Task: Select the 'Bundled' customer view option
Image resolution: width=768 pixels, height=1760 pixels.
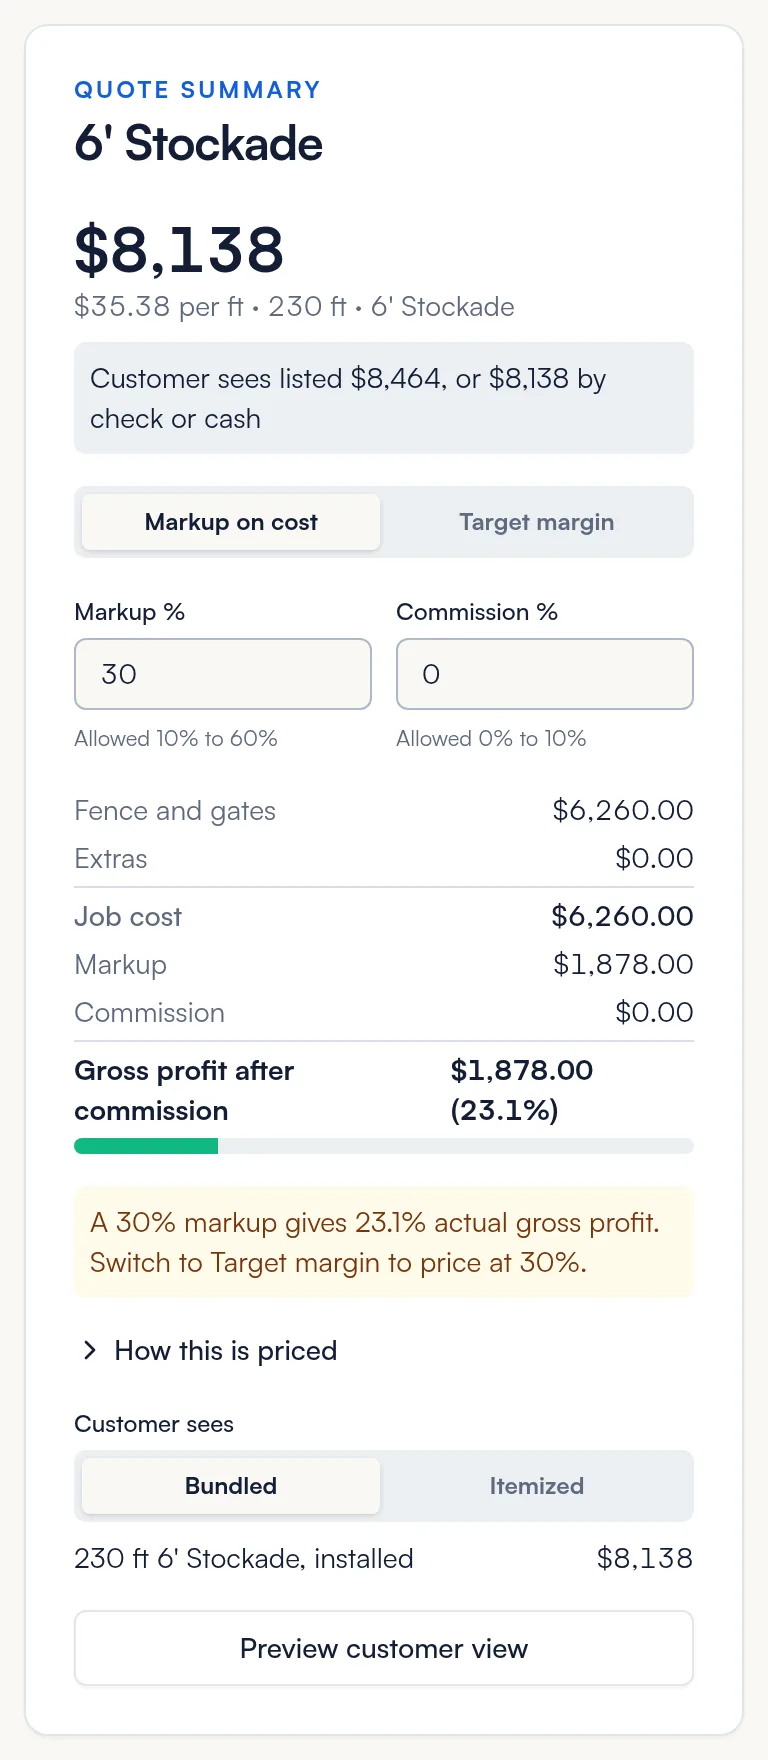Action: point(231,1486)
